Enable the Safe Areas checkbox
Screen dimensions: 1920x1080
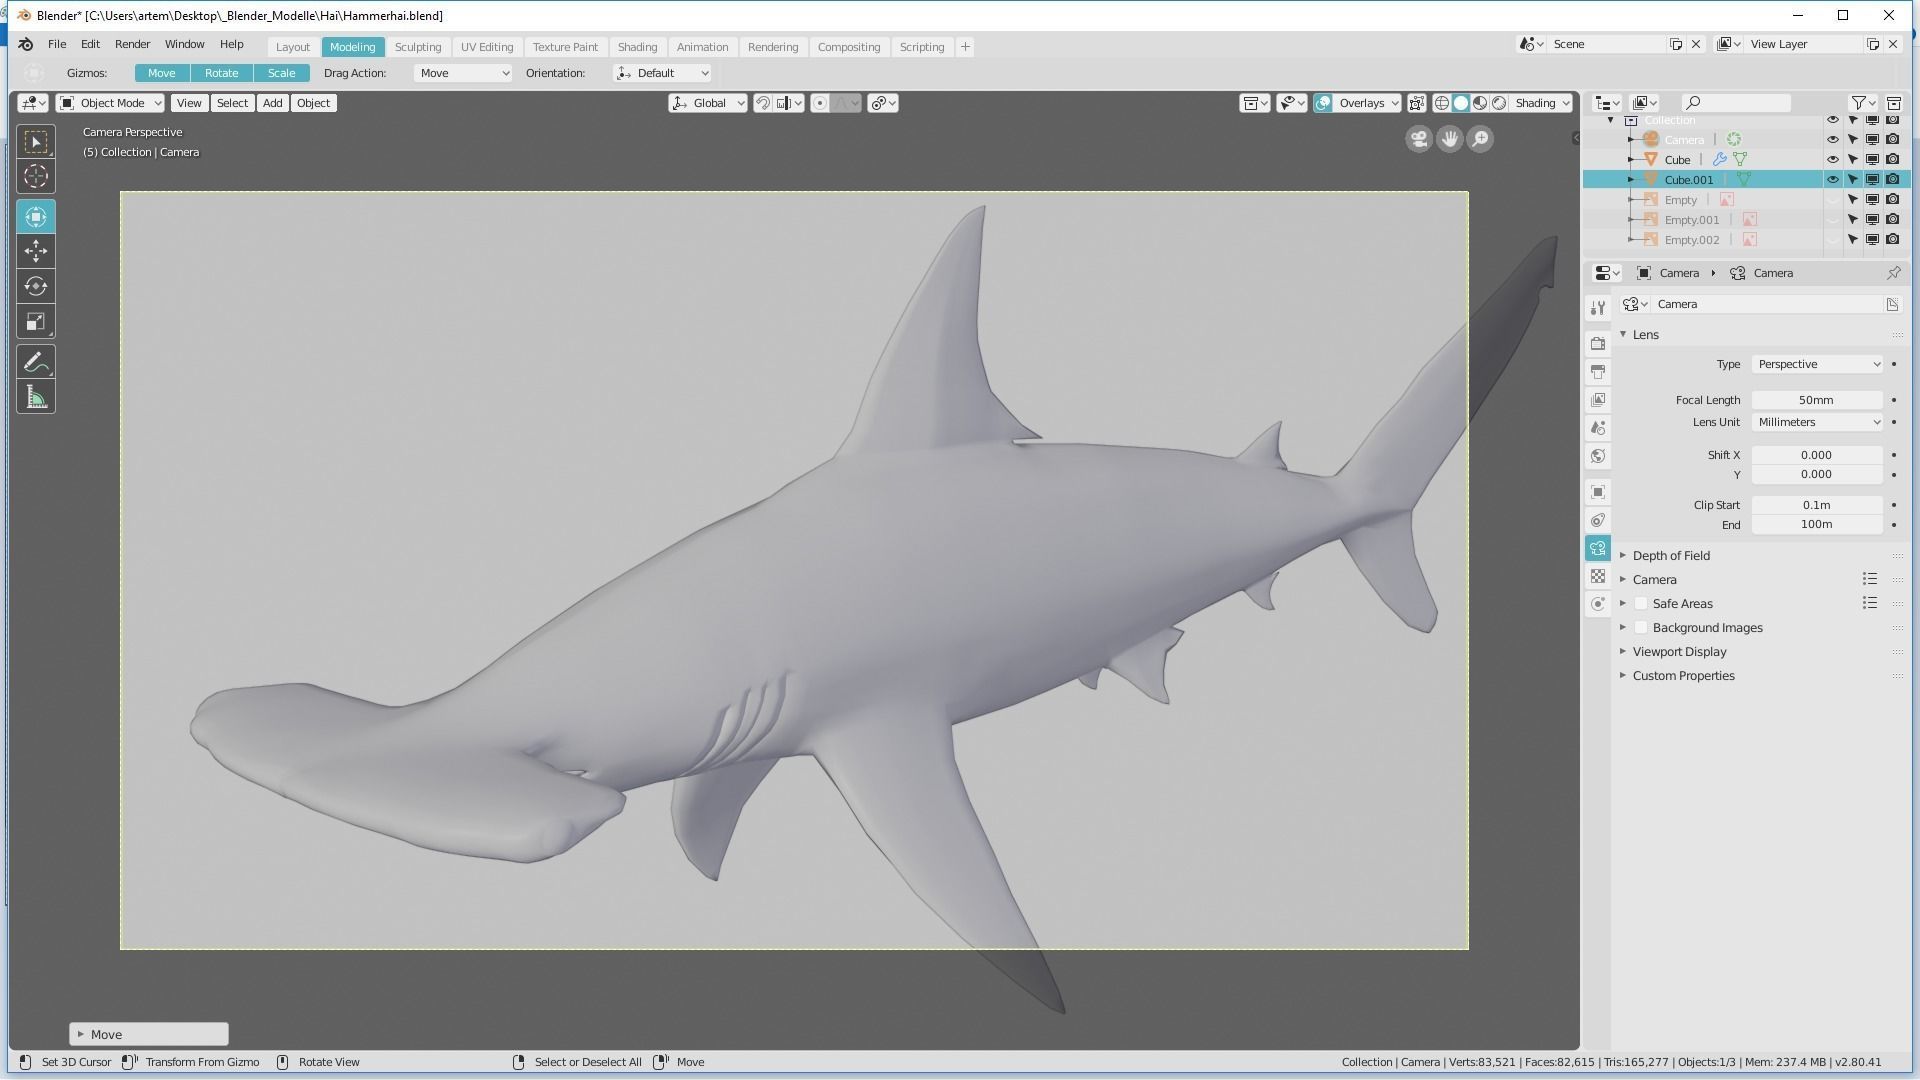coord(1640,604)
